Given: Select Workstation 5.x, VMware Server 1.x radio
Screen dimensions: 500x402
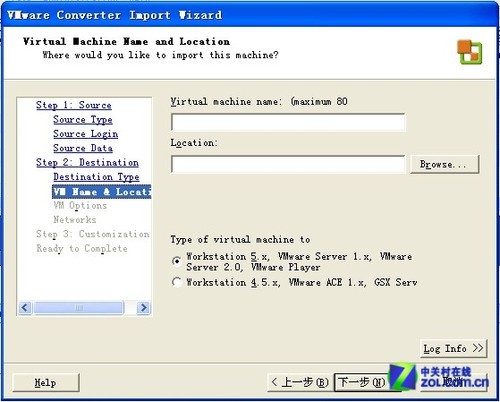Looking at the screenshot, I should click(177, 261).
